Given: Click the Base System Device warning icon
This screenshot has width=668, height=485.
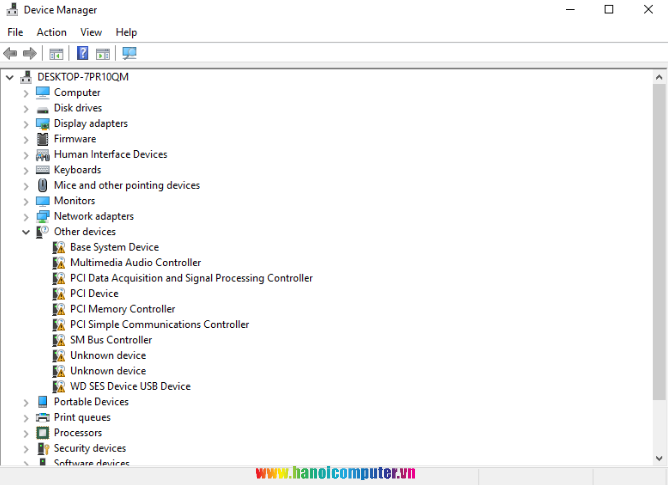Looking at the screenshot, I should coord(59,247).
